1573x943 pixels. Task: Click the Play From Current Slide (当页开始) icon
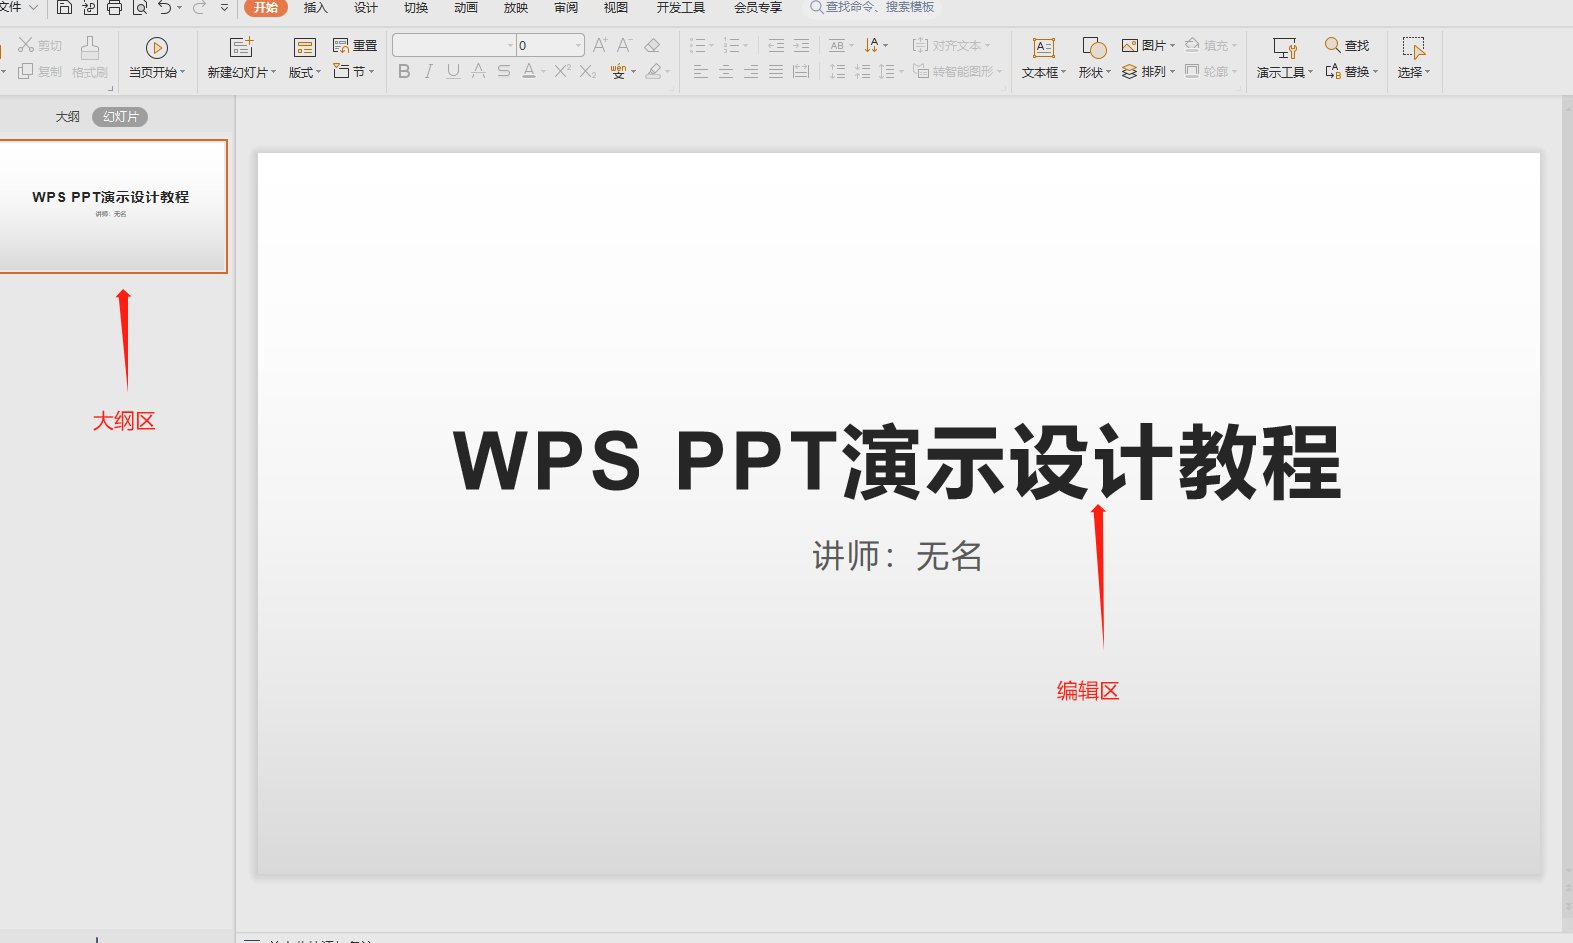157,47
